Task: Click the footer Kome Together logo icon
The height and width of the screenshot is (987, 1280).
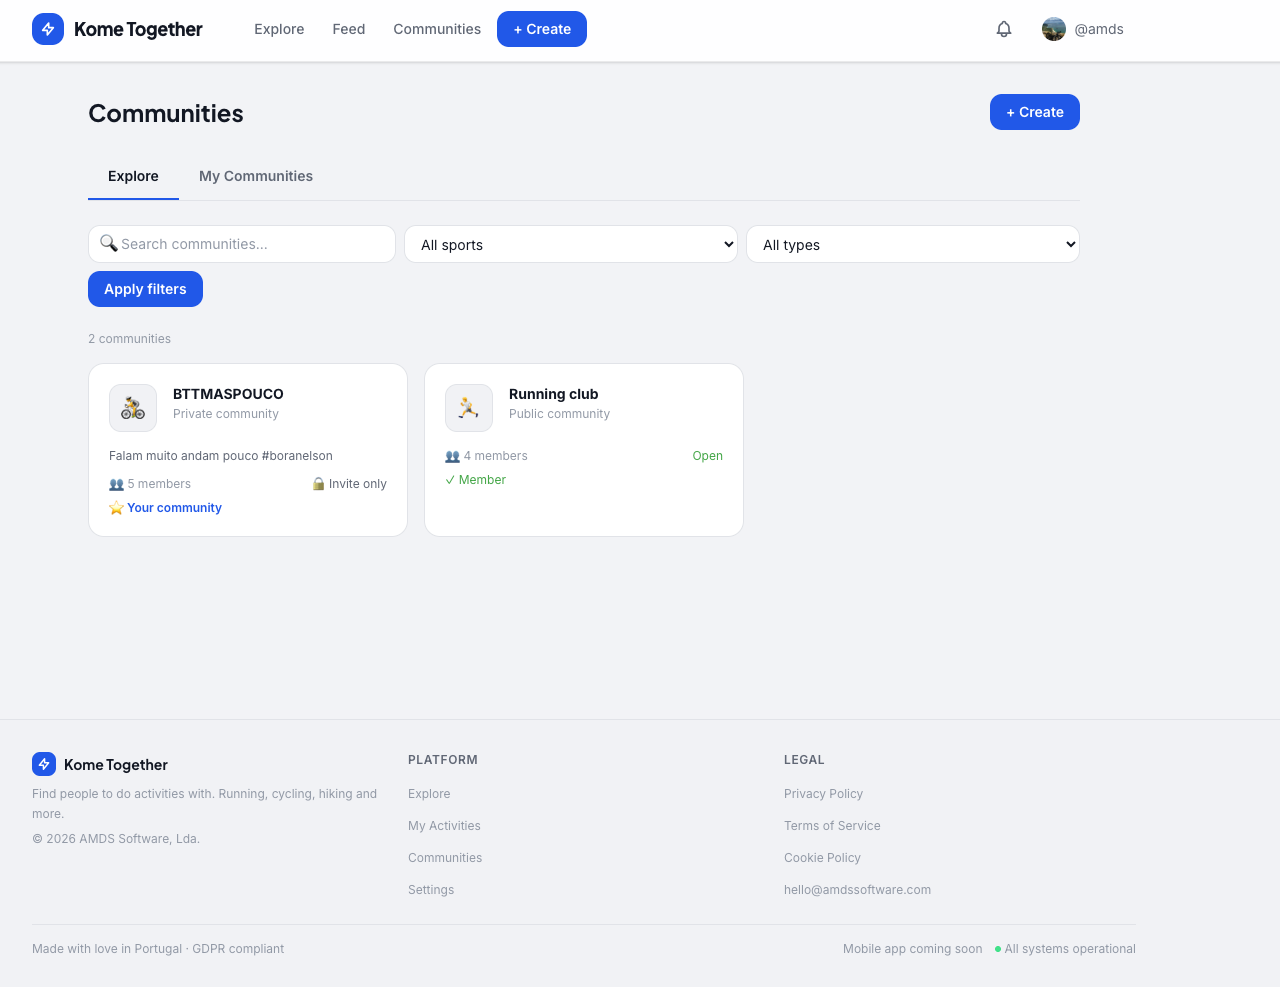Action: click(44, 764)
